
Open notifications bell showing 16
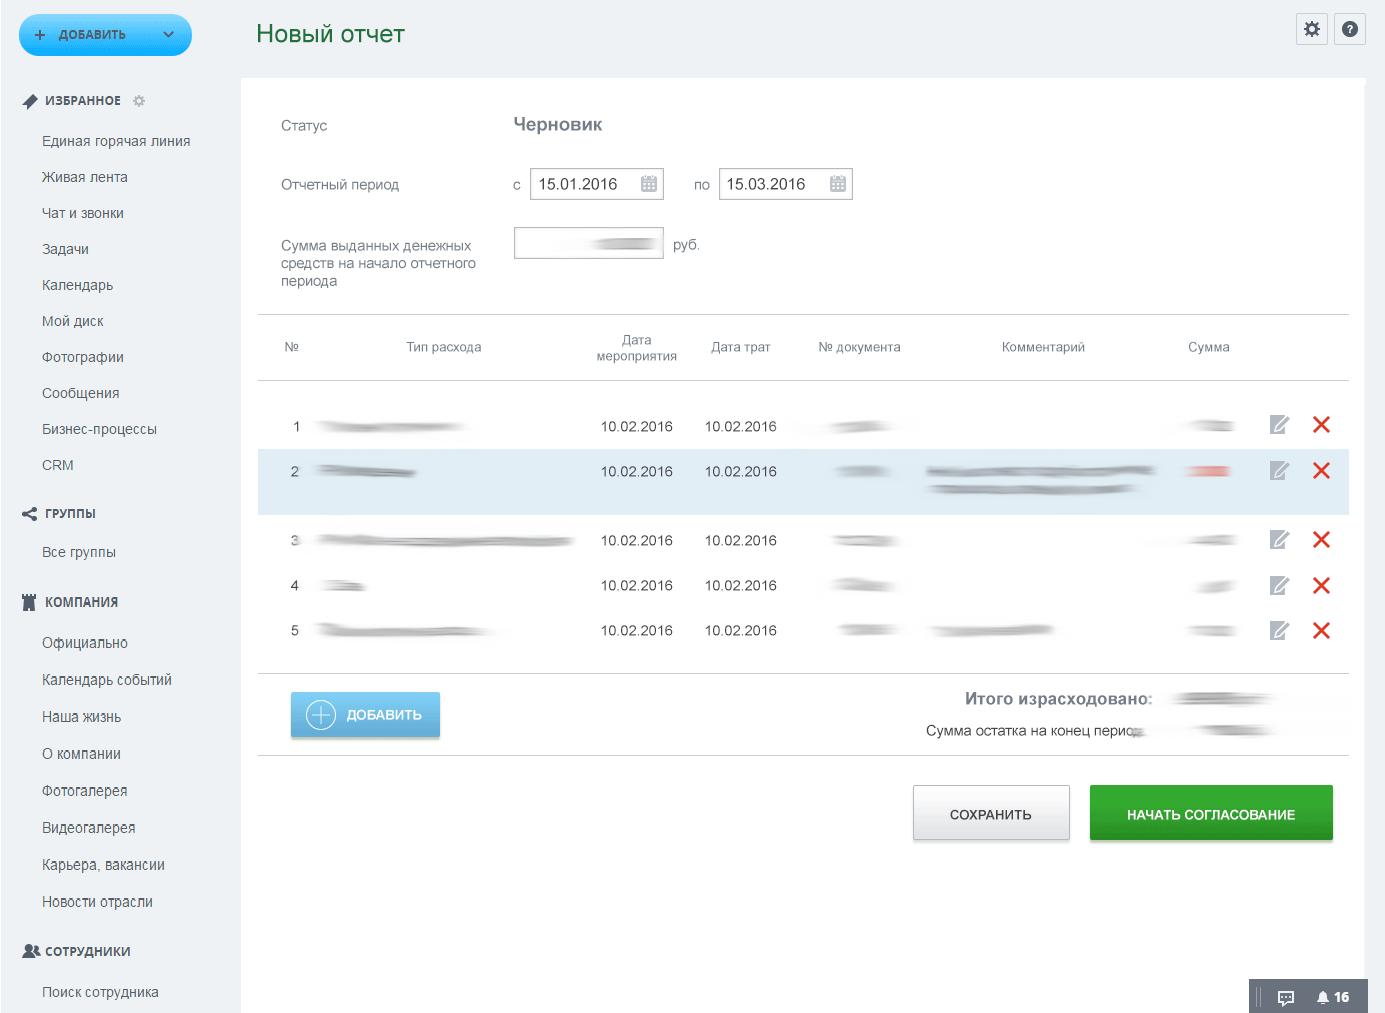1333,997
